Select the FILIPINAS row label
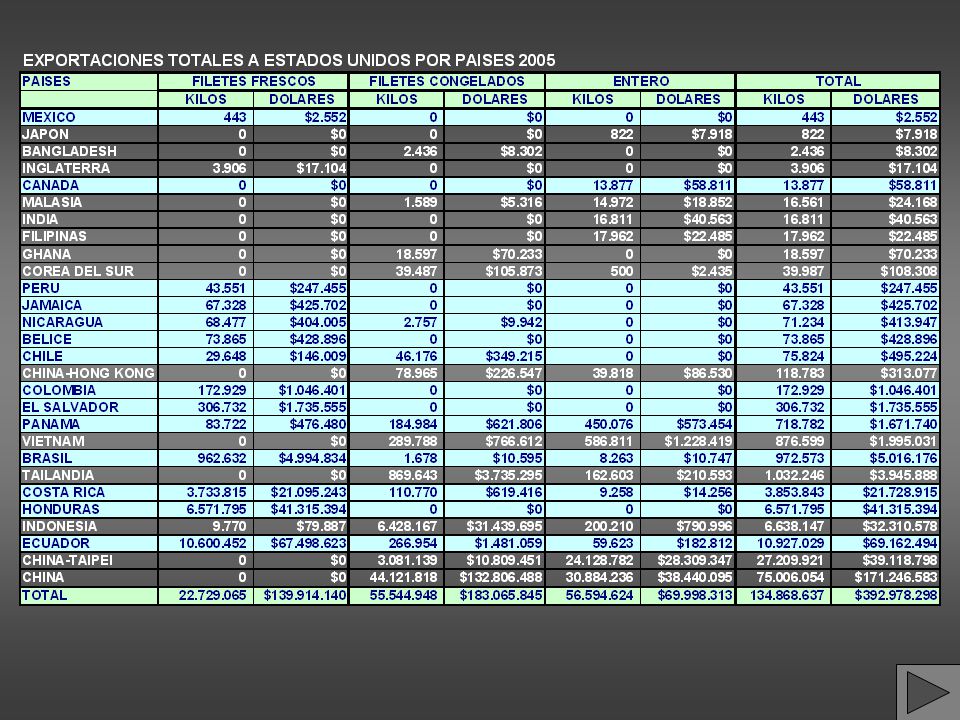 click(x=54, y=236)
